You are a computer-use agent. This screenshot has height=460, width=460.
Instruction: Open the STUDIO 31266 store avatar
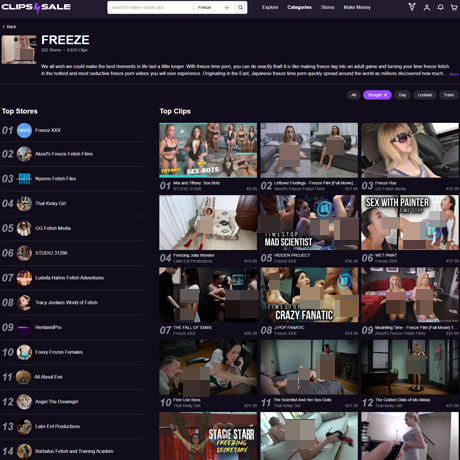(24, 253)
